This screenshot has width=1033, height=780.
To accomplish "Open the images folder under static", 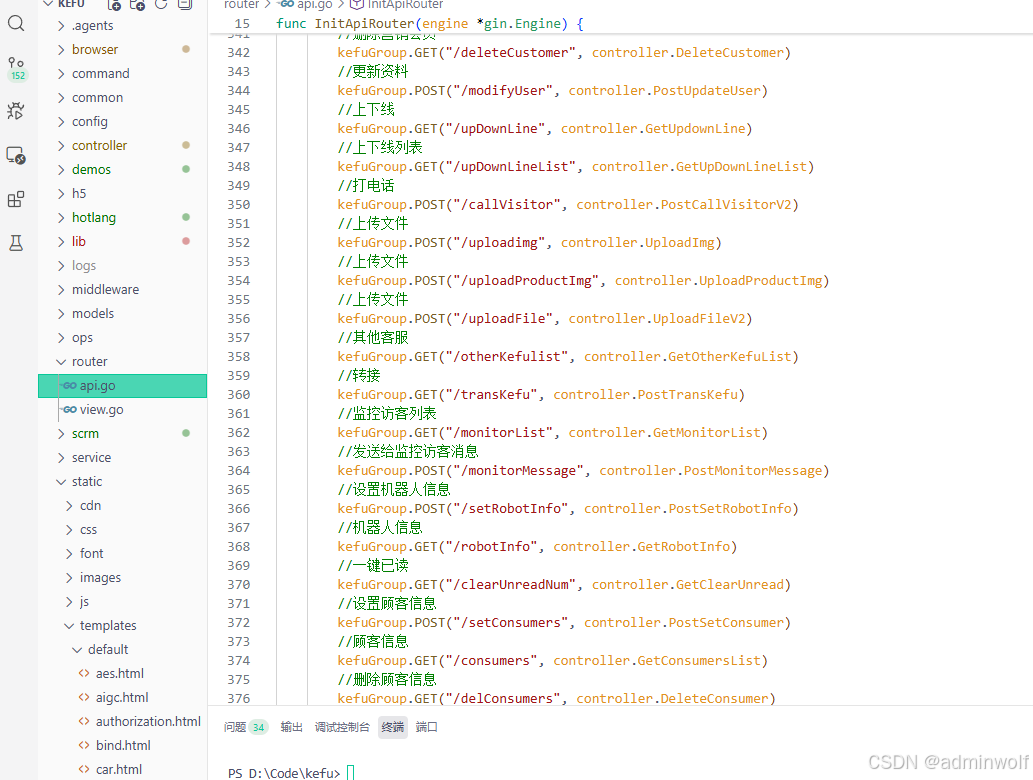I will pos(123,578).
